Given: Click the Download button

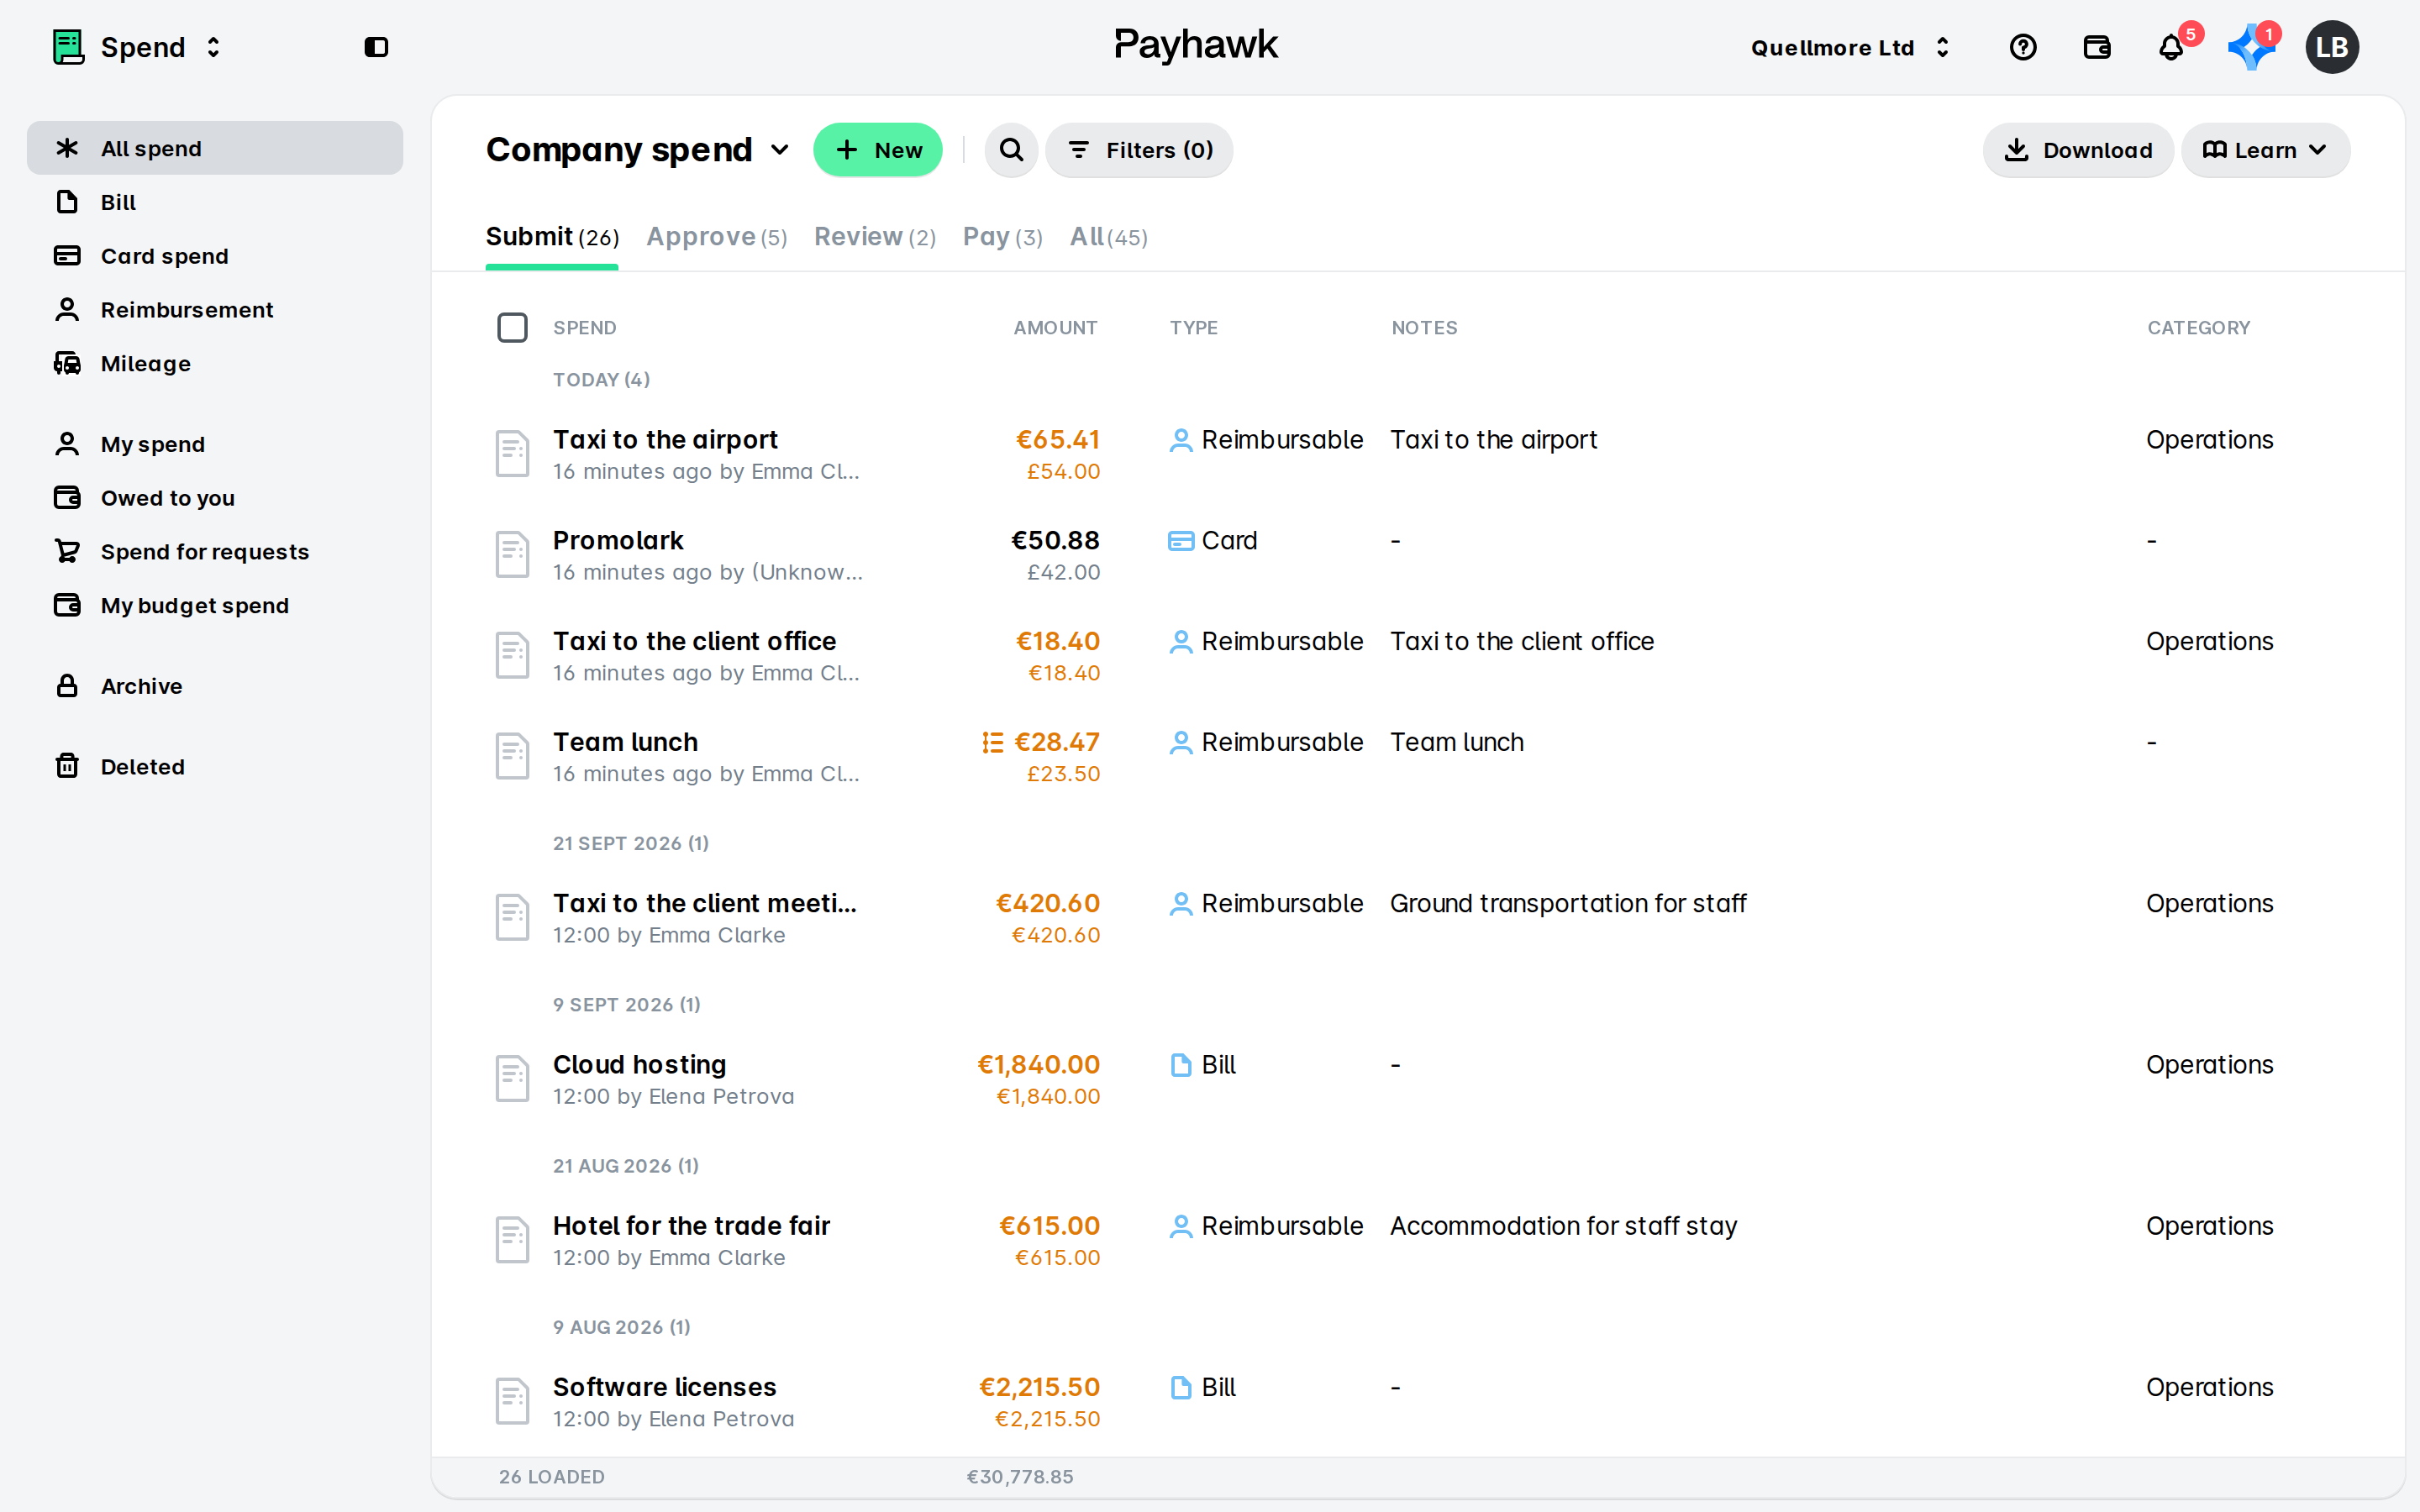Looking at the screenshot, I should (x=2078, y=150).
